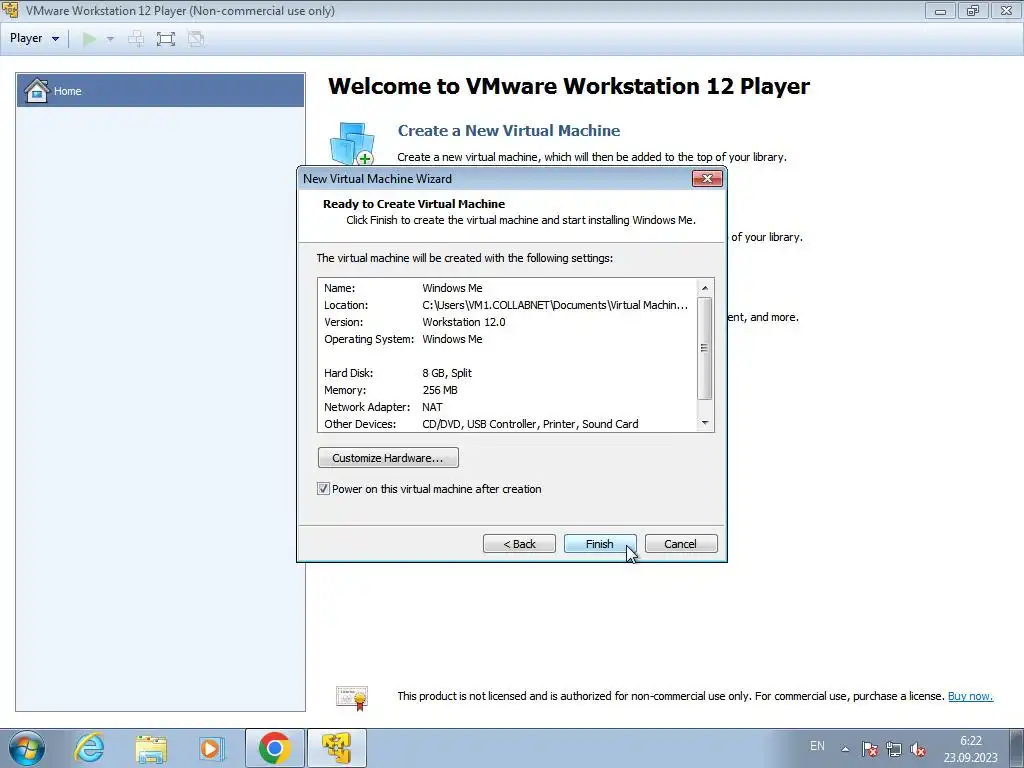This screenshot has height=768, width=1024.
Task: Click the VMware icon in the title bar
Action: 10,10
